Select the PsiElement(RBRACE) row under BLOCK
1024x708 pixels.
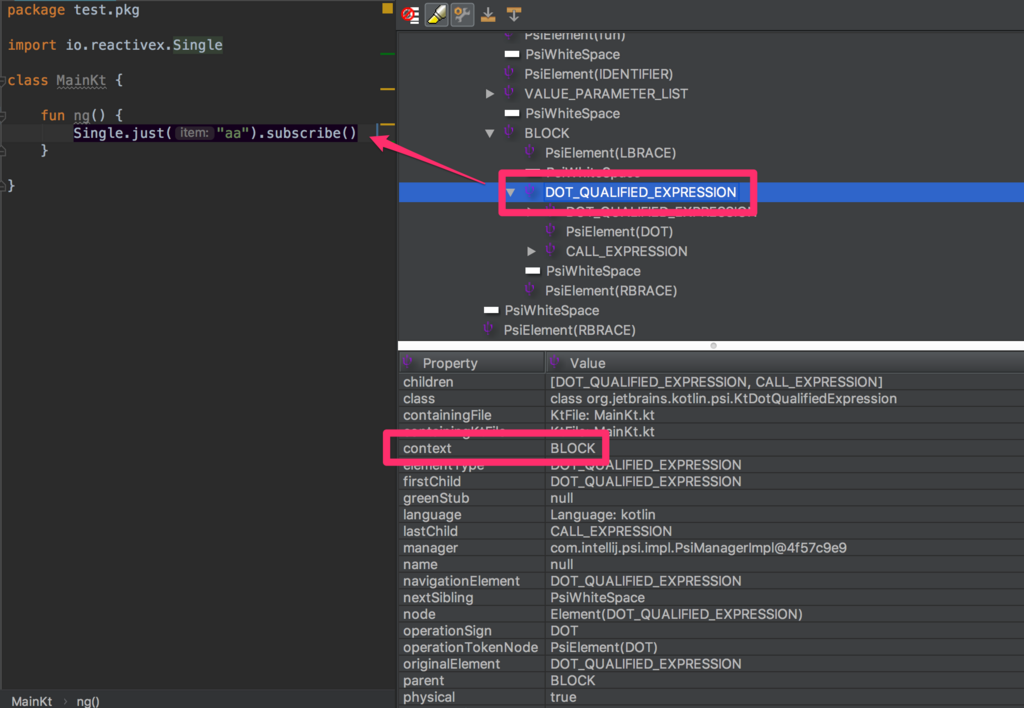coord(611,291)
